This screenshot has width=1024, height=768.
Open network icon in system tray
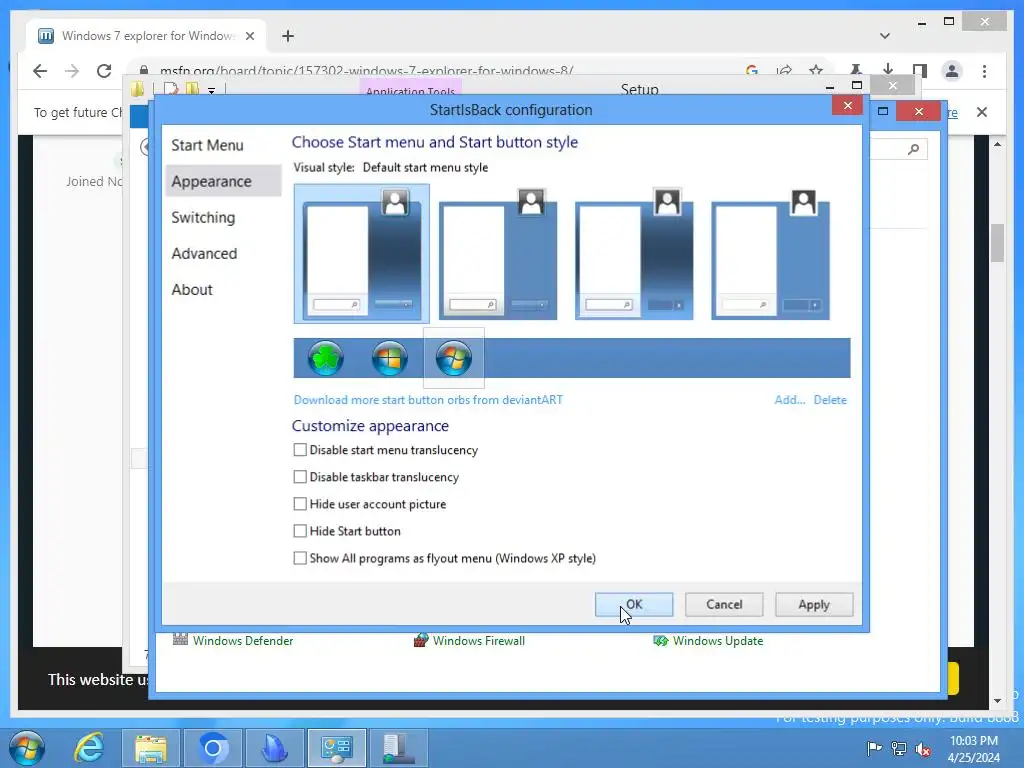tap(899, 748)
